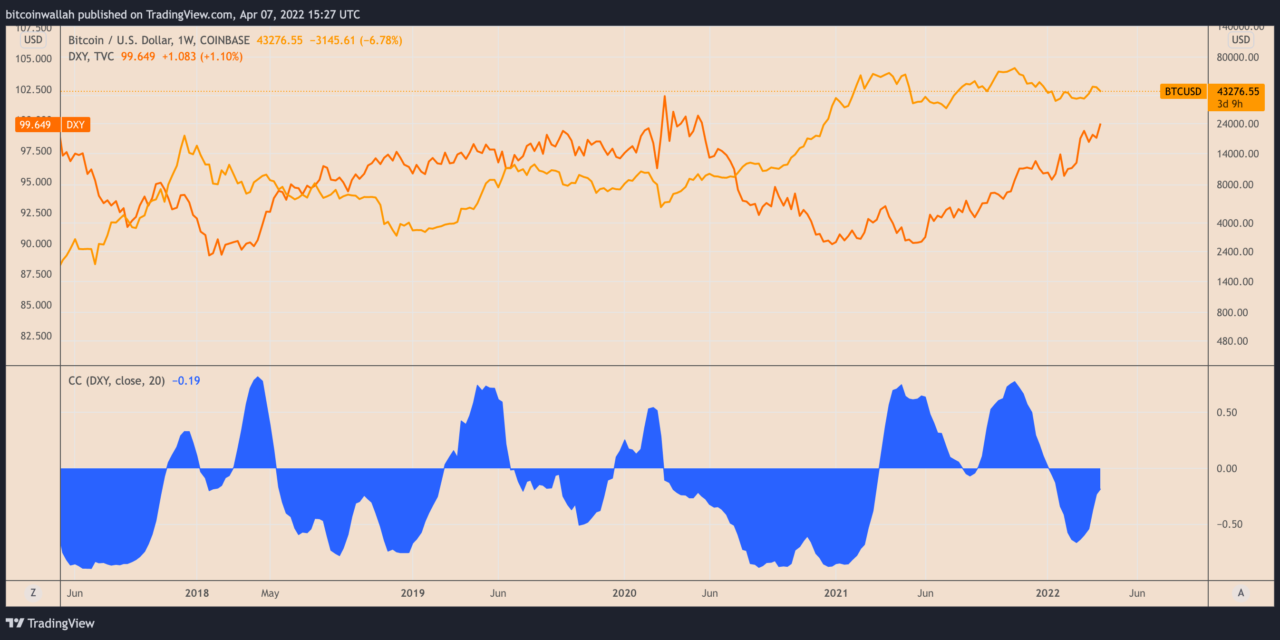This screenshot has height=640, width=1280.
Task: Click the "2021" label on the time axis
Action: (835, 592)
